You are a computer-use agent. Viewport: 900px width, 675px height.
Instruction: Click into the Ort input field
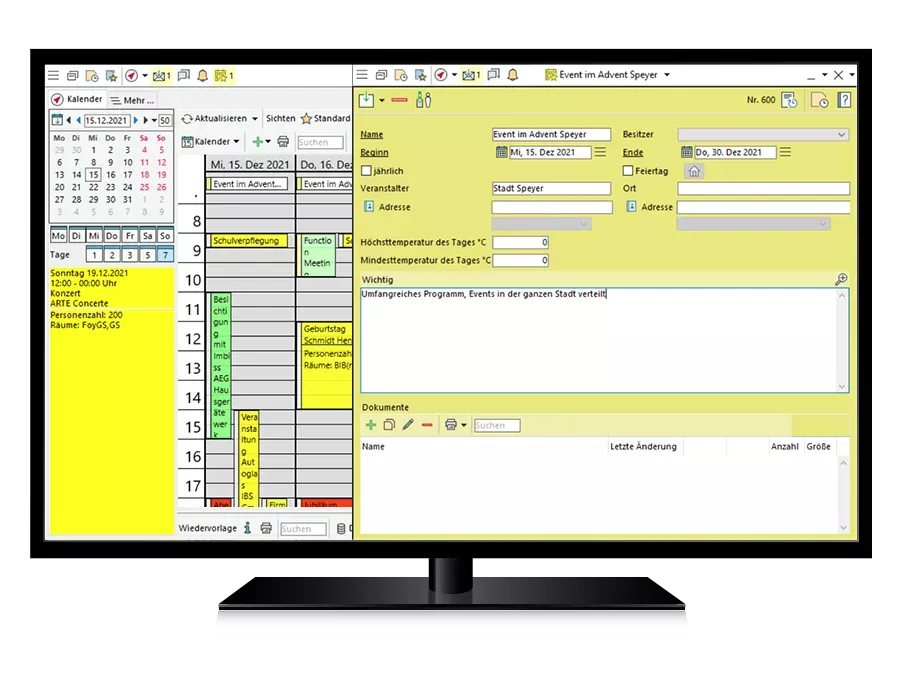tap(763, 189)
